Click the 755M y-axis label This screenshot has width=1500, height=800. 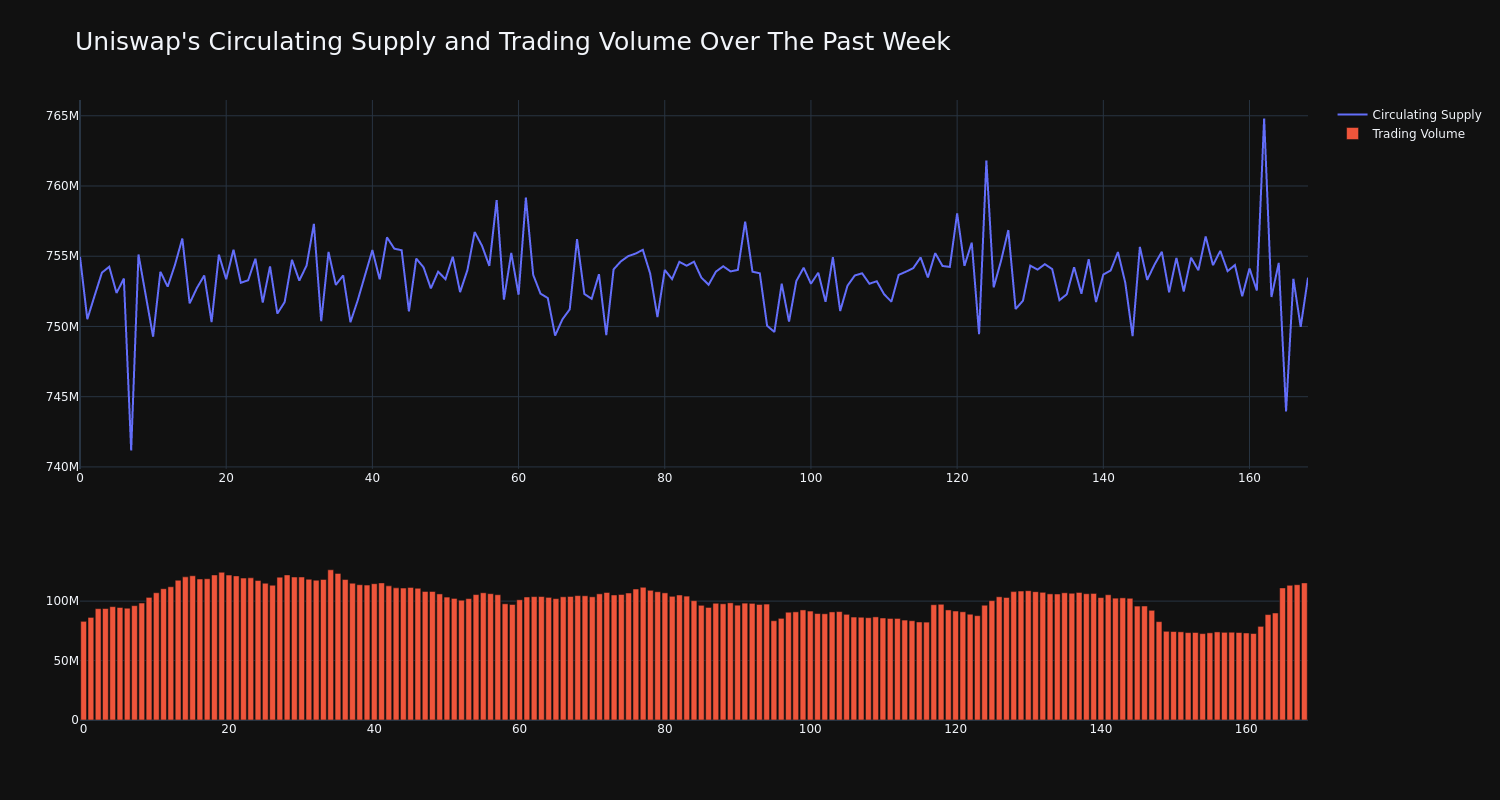click(62, 256)
